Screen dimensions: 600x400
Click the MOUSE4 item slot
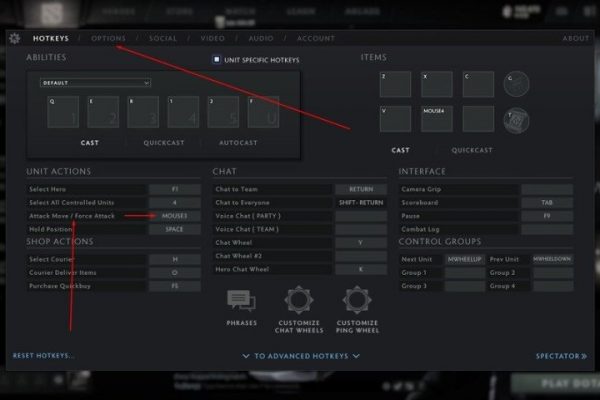437,120
